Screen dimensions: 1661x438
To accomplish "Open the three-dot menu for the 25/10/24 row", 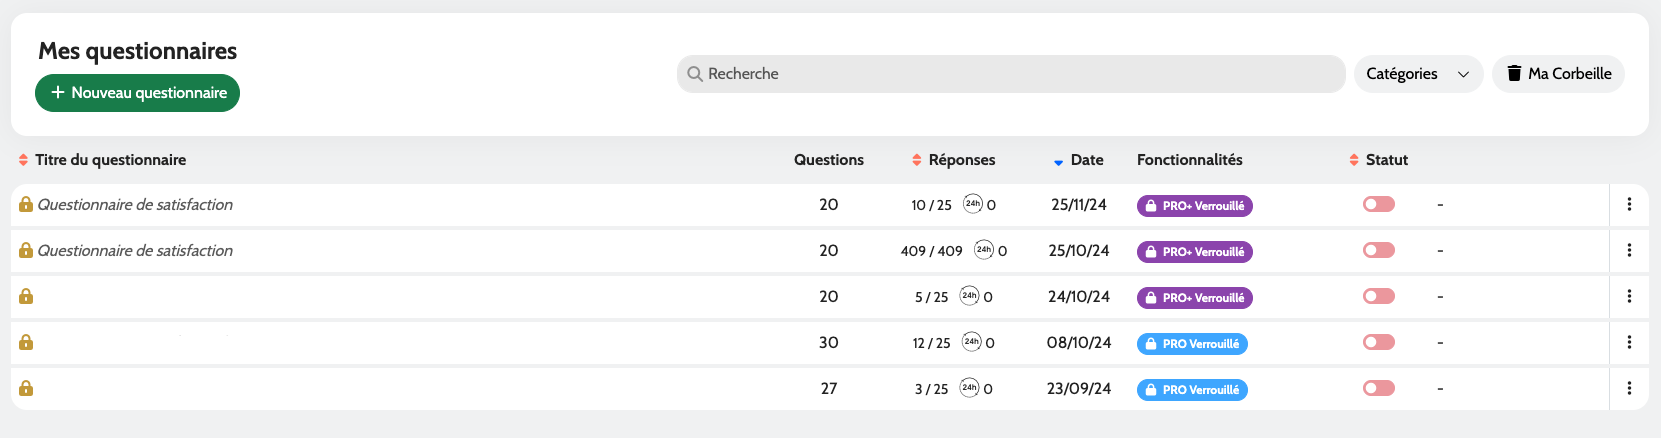I will tap(1629, 250).
